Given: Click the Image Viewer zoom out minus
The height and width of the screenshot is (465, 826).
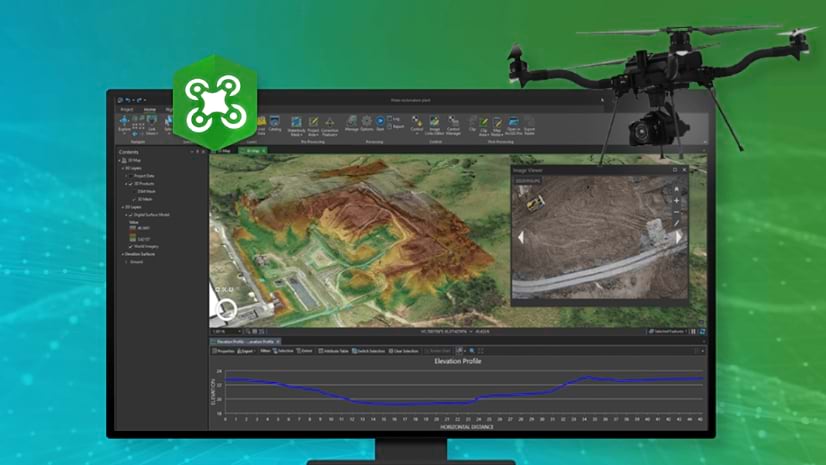Looking at the screenshot, I should pos(677,212).
